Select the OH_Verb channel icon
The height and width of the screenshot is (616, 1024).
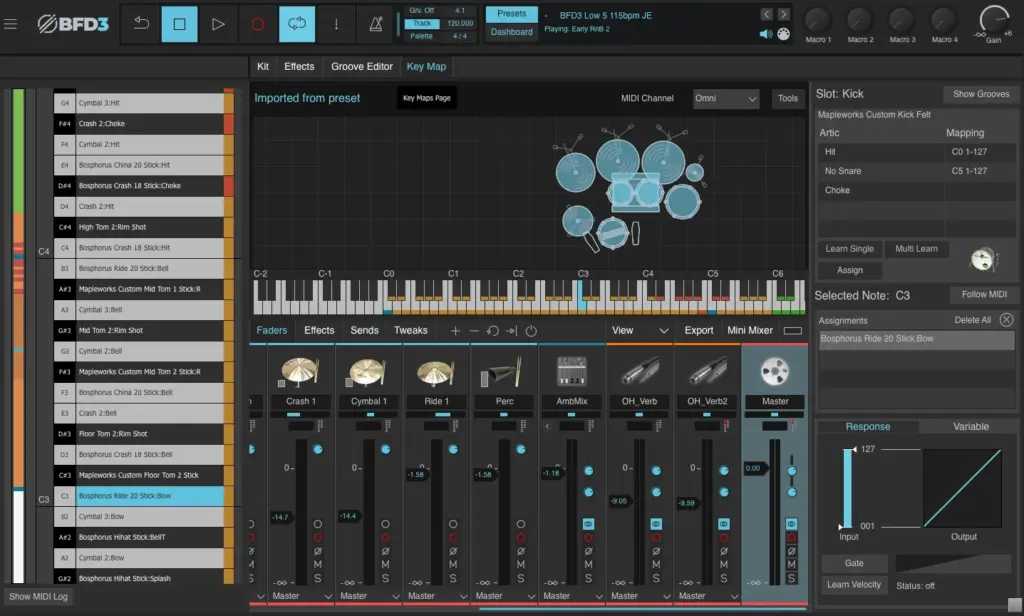click(x=639, y=372)
